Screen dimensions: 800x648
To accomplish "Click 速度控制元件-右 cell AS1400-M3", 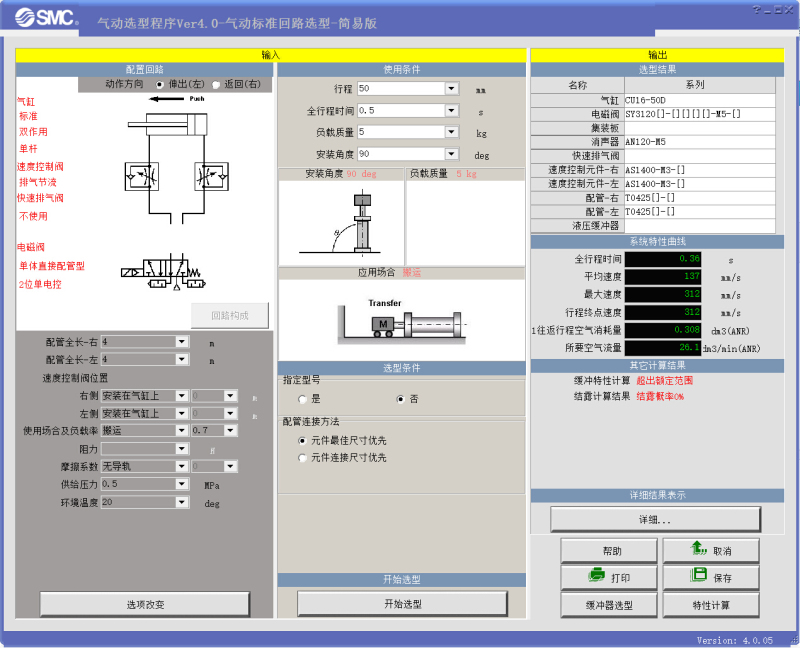I will coord(699,170).
